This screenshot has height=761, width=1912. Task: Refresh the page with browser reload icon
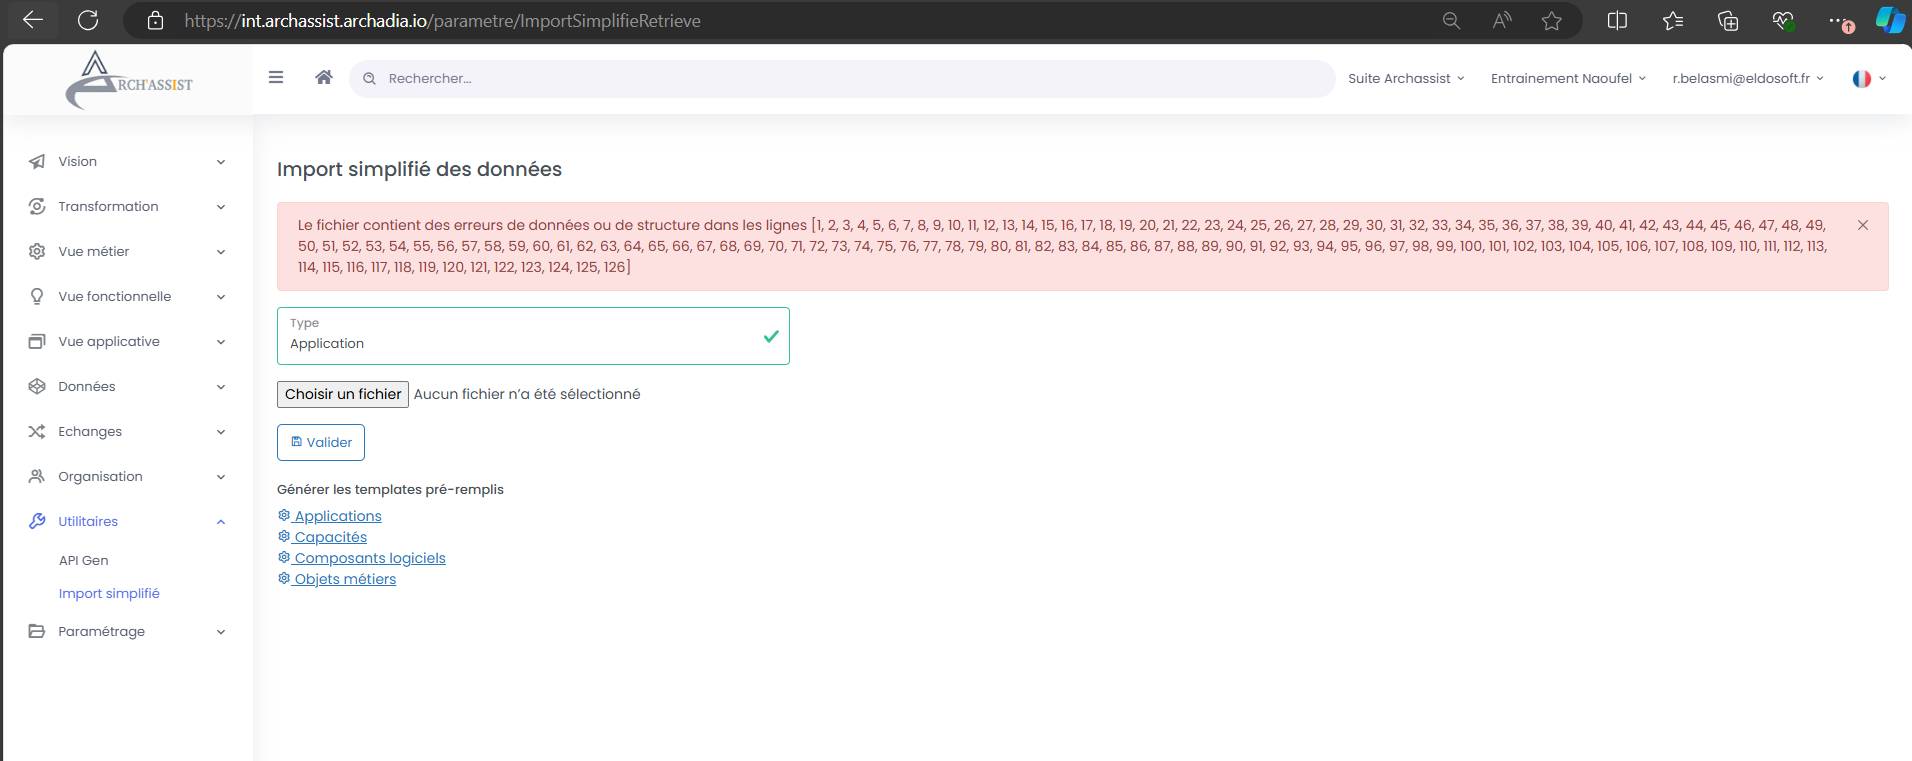point(88,20)
